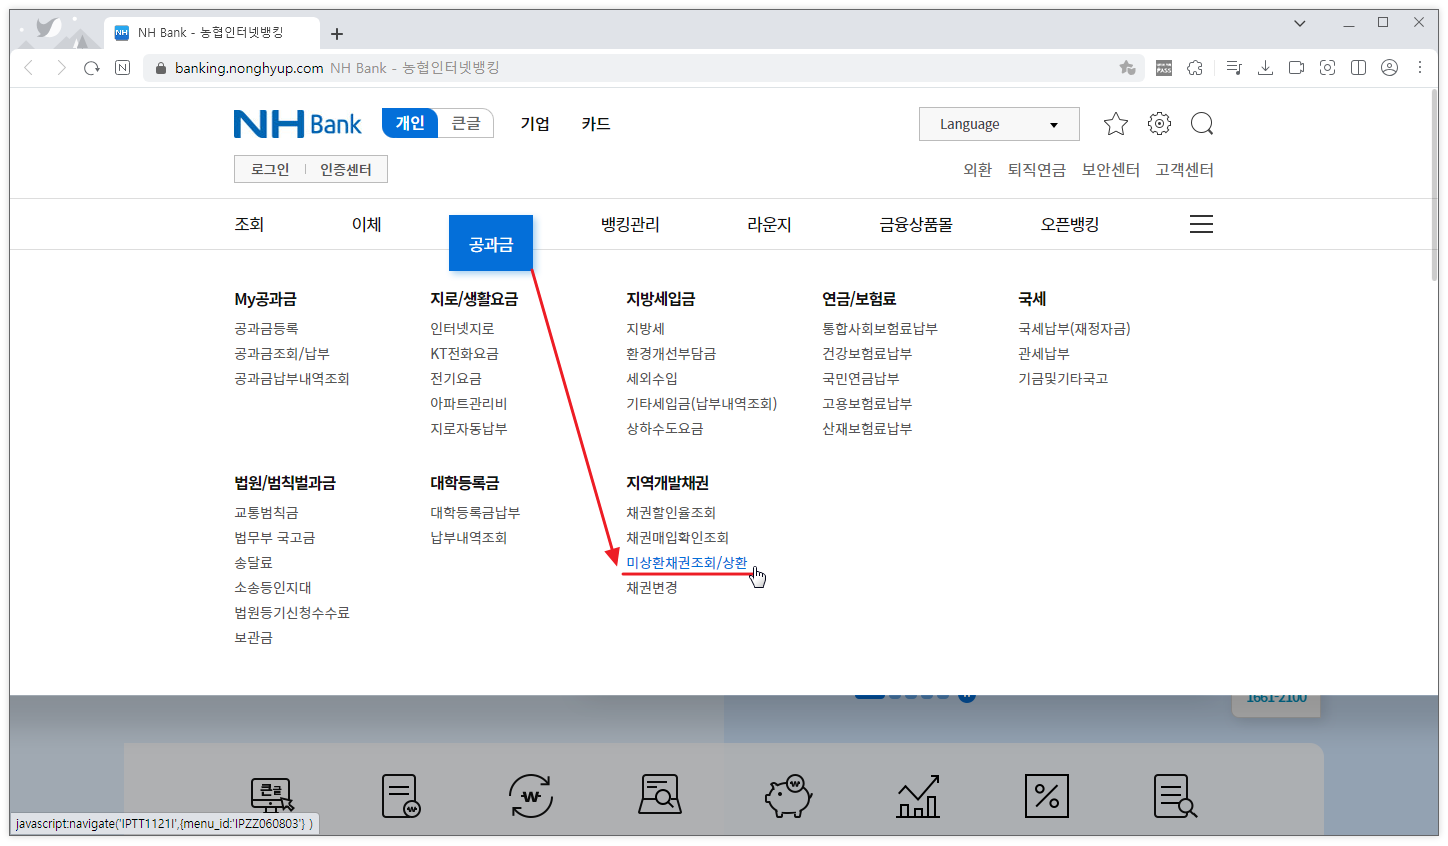Select 국세납부(재정자금) link

pyautogui.click(x=1074, y=329)
